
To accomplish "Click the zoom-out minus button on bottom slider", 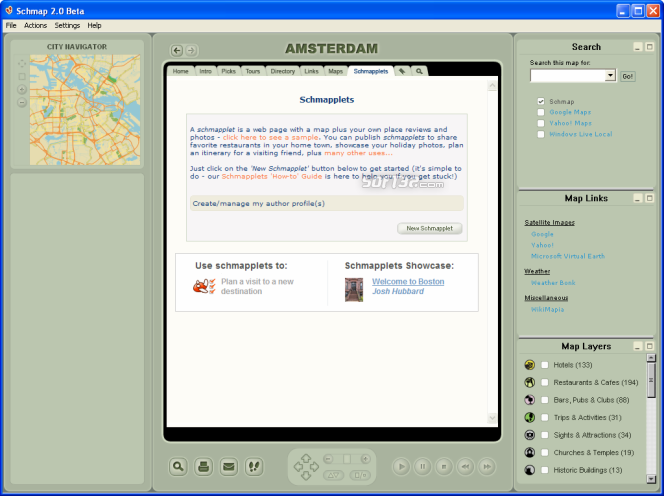I will coord(328,459).
